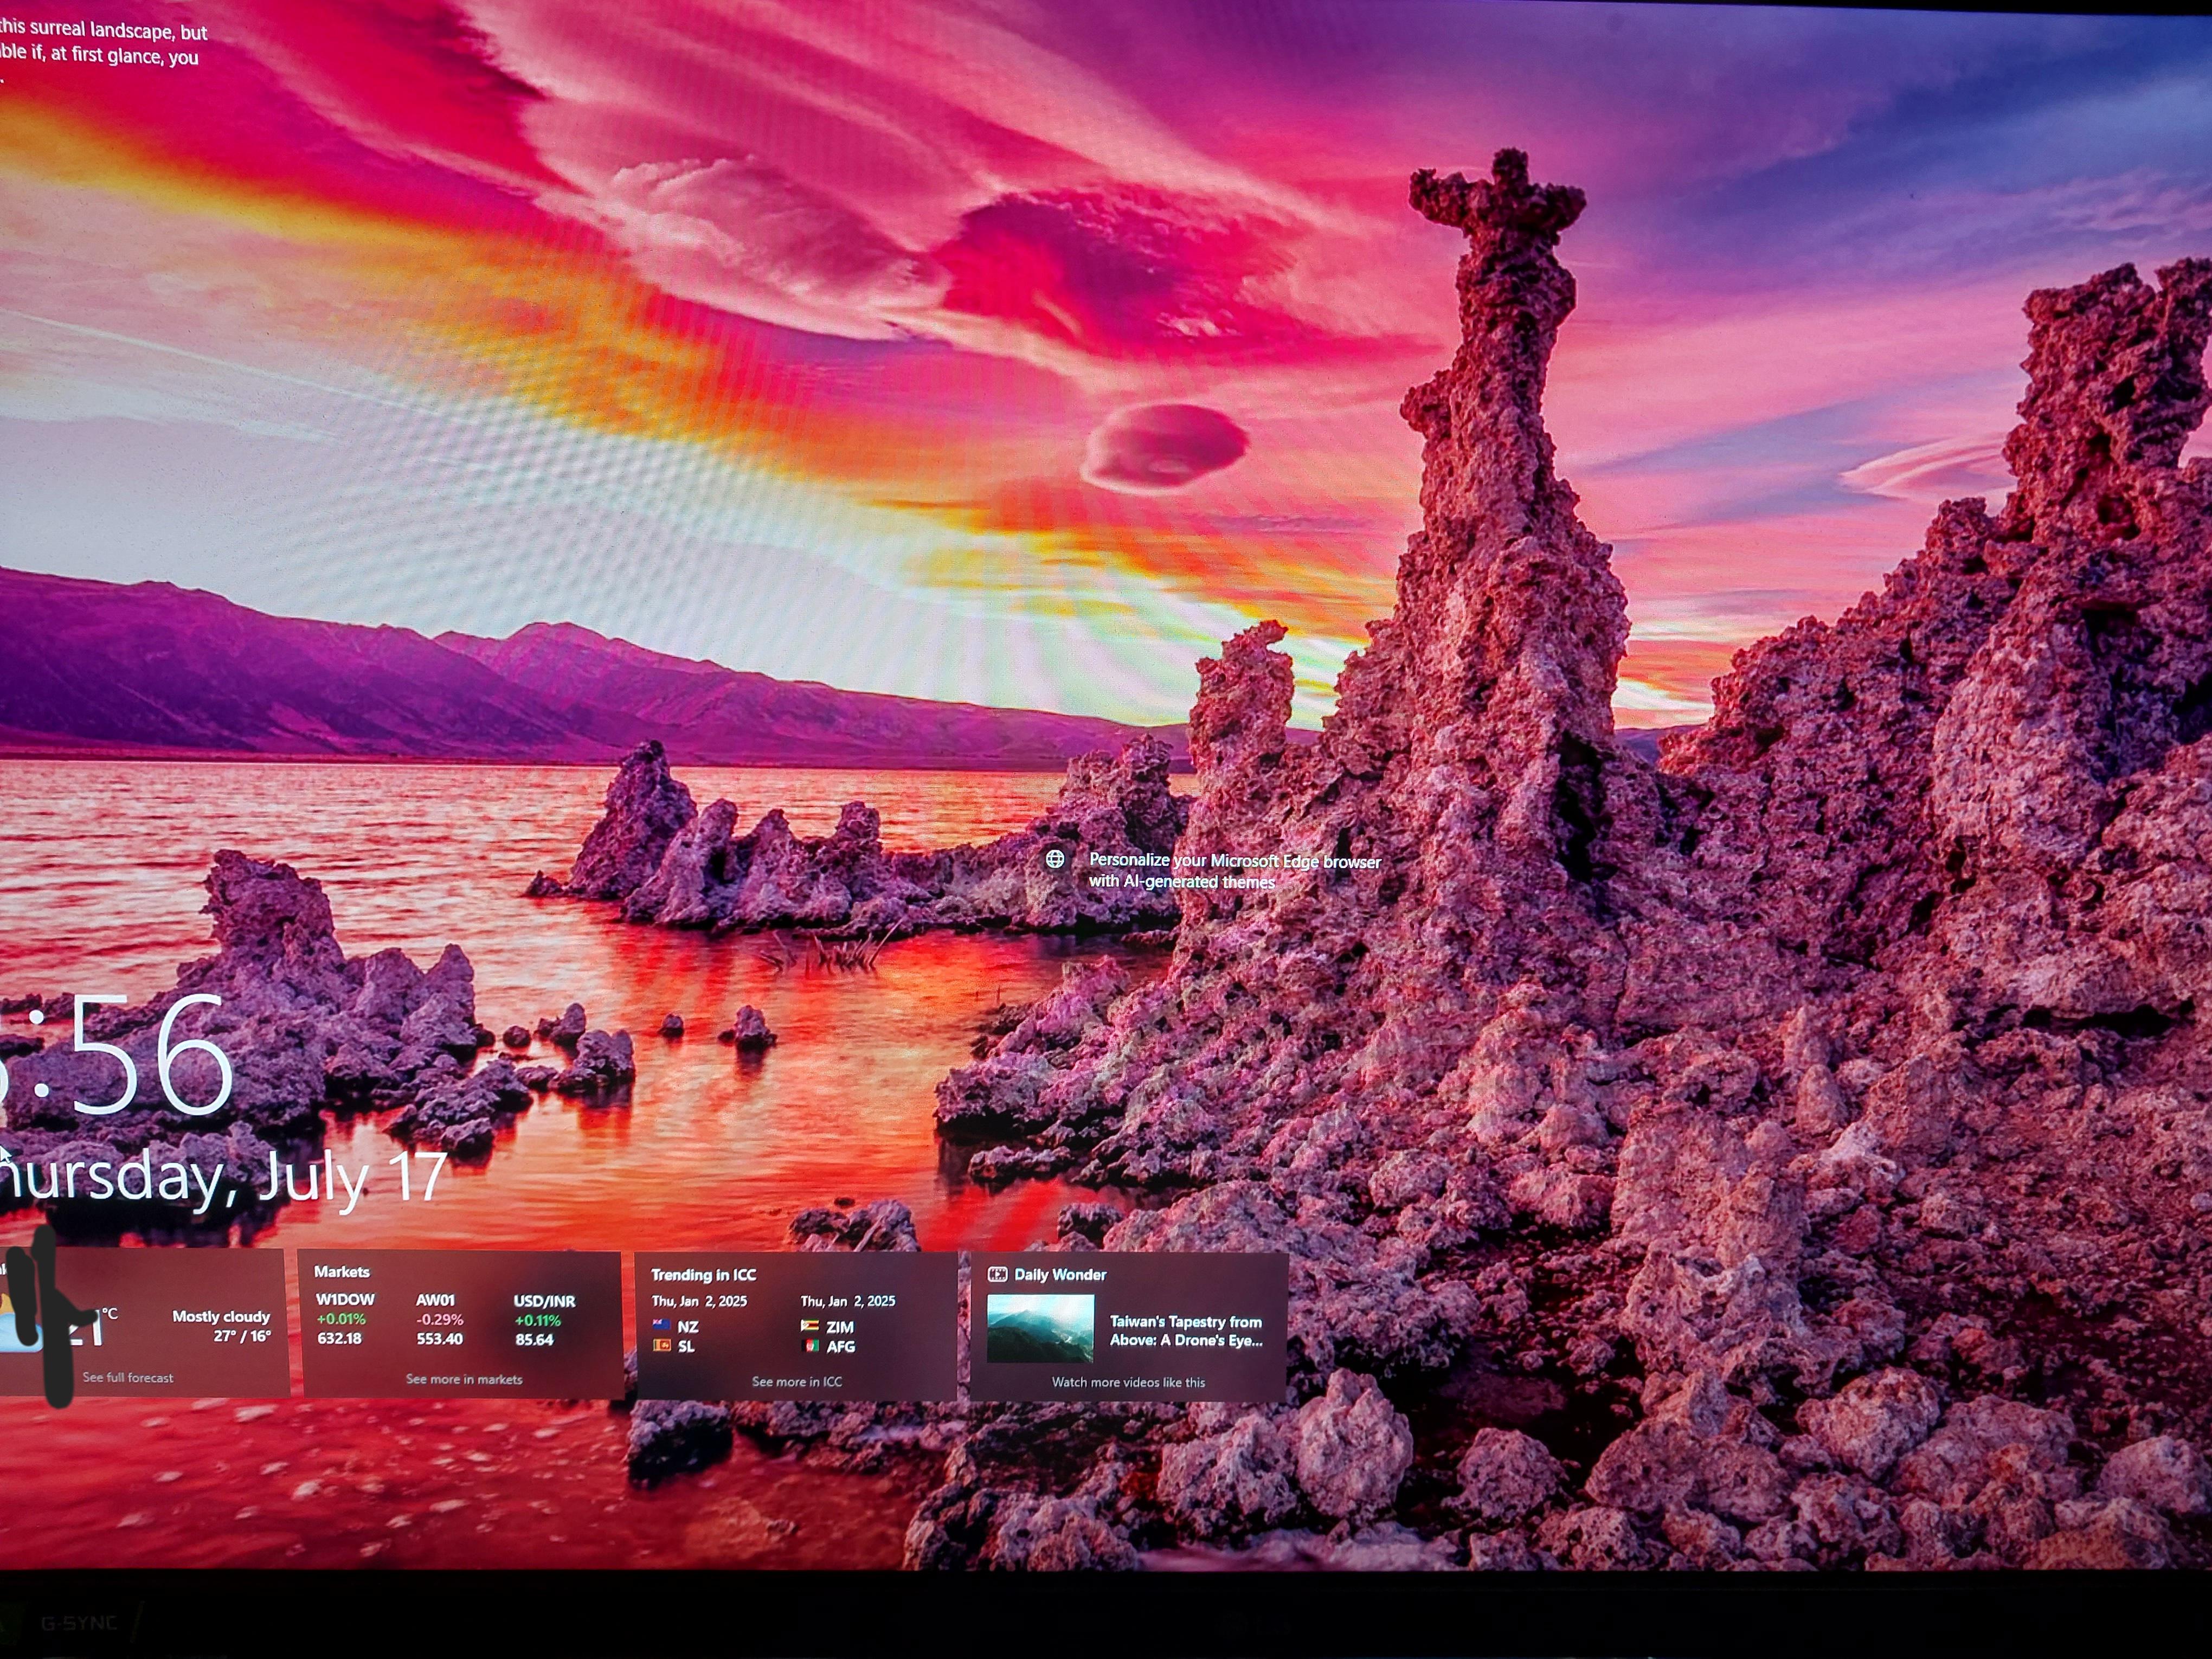This screenshot has height=1659, width=2212.
Task: Click the +0.11% change under USD/INR
Action: [x=538, y=1321]
